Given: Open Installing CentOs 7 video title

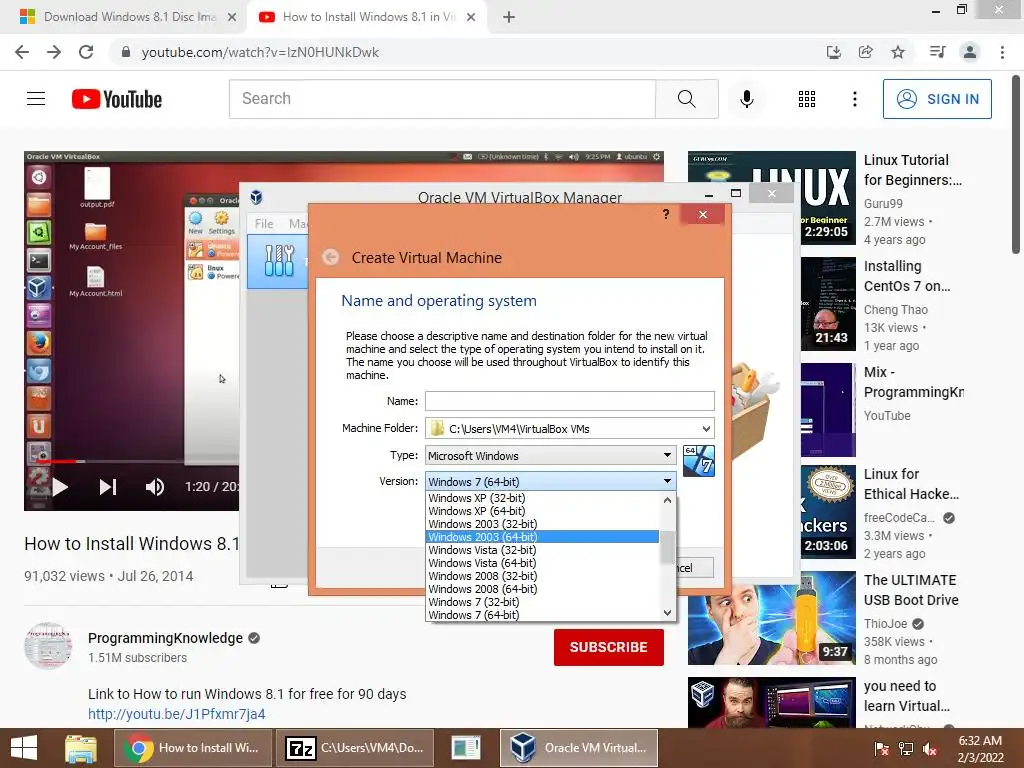Looking at the screenshot, I should click(x=907, y=276).
